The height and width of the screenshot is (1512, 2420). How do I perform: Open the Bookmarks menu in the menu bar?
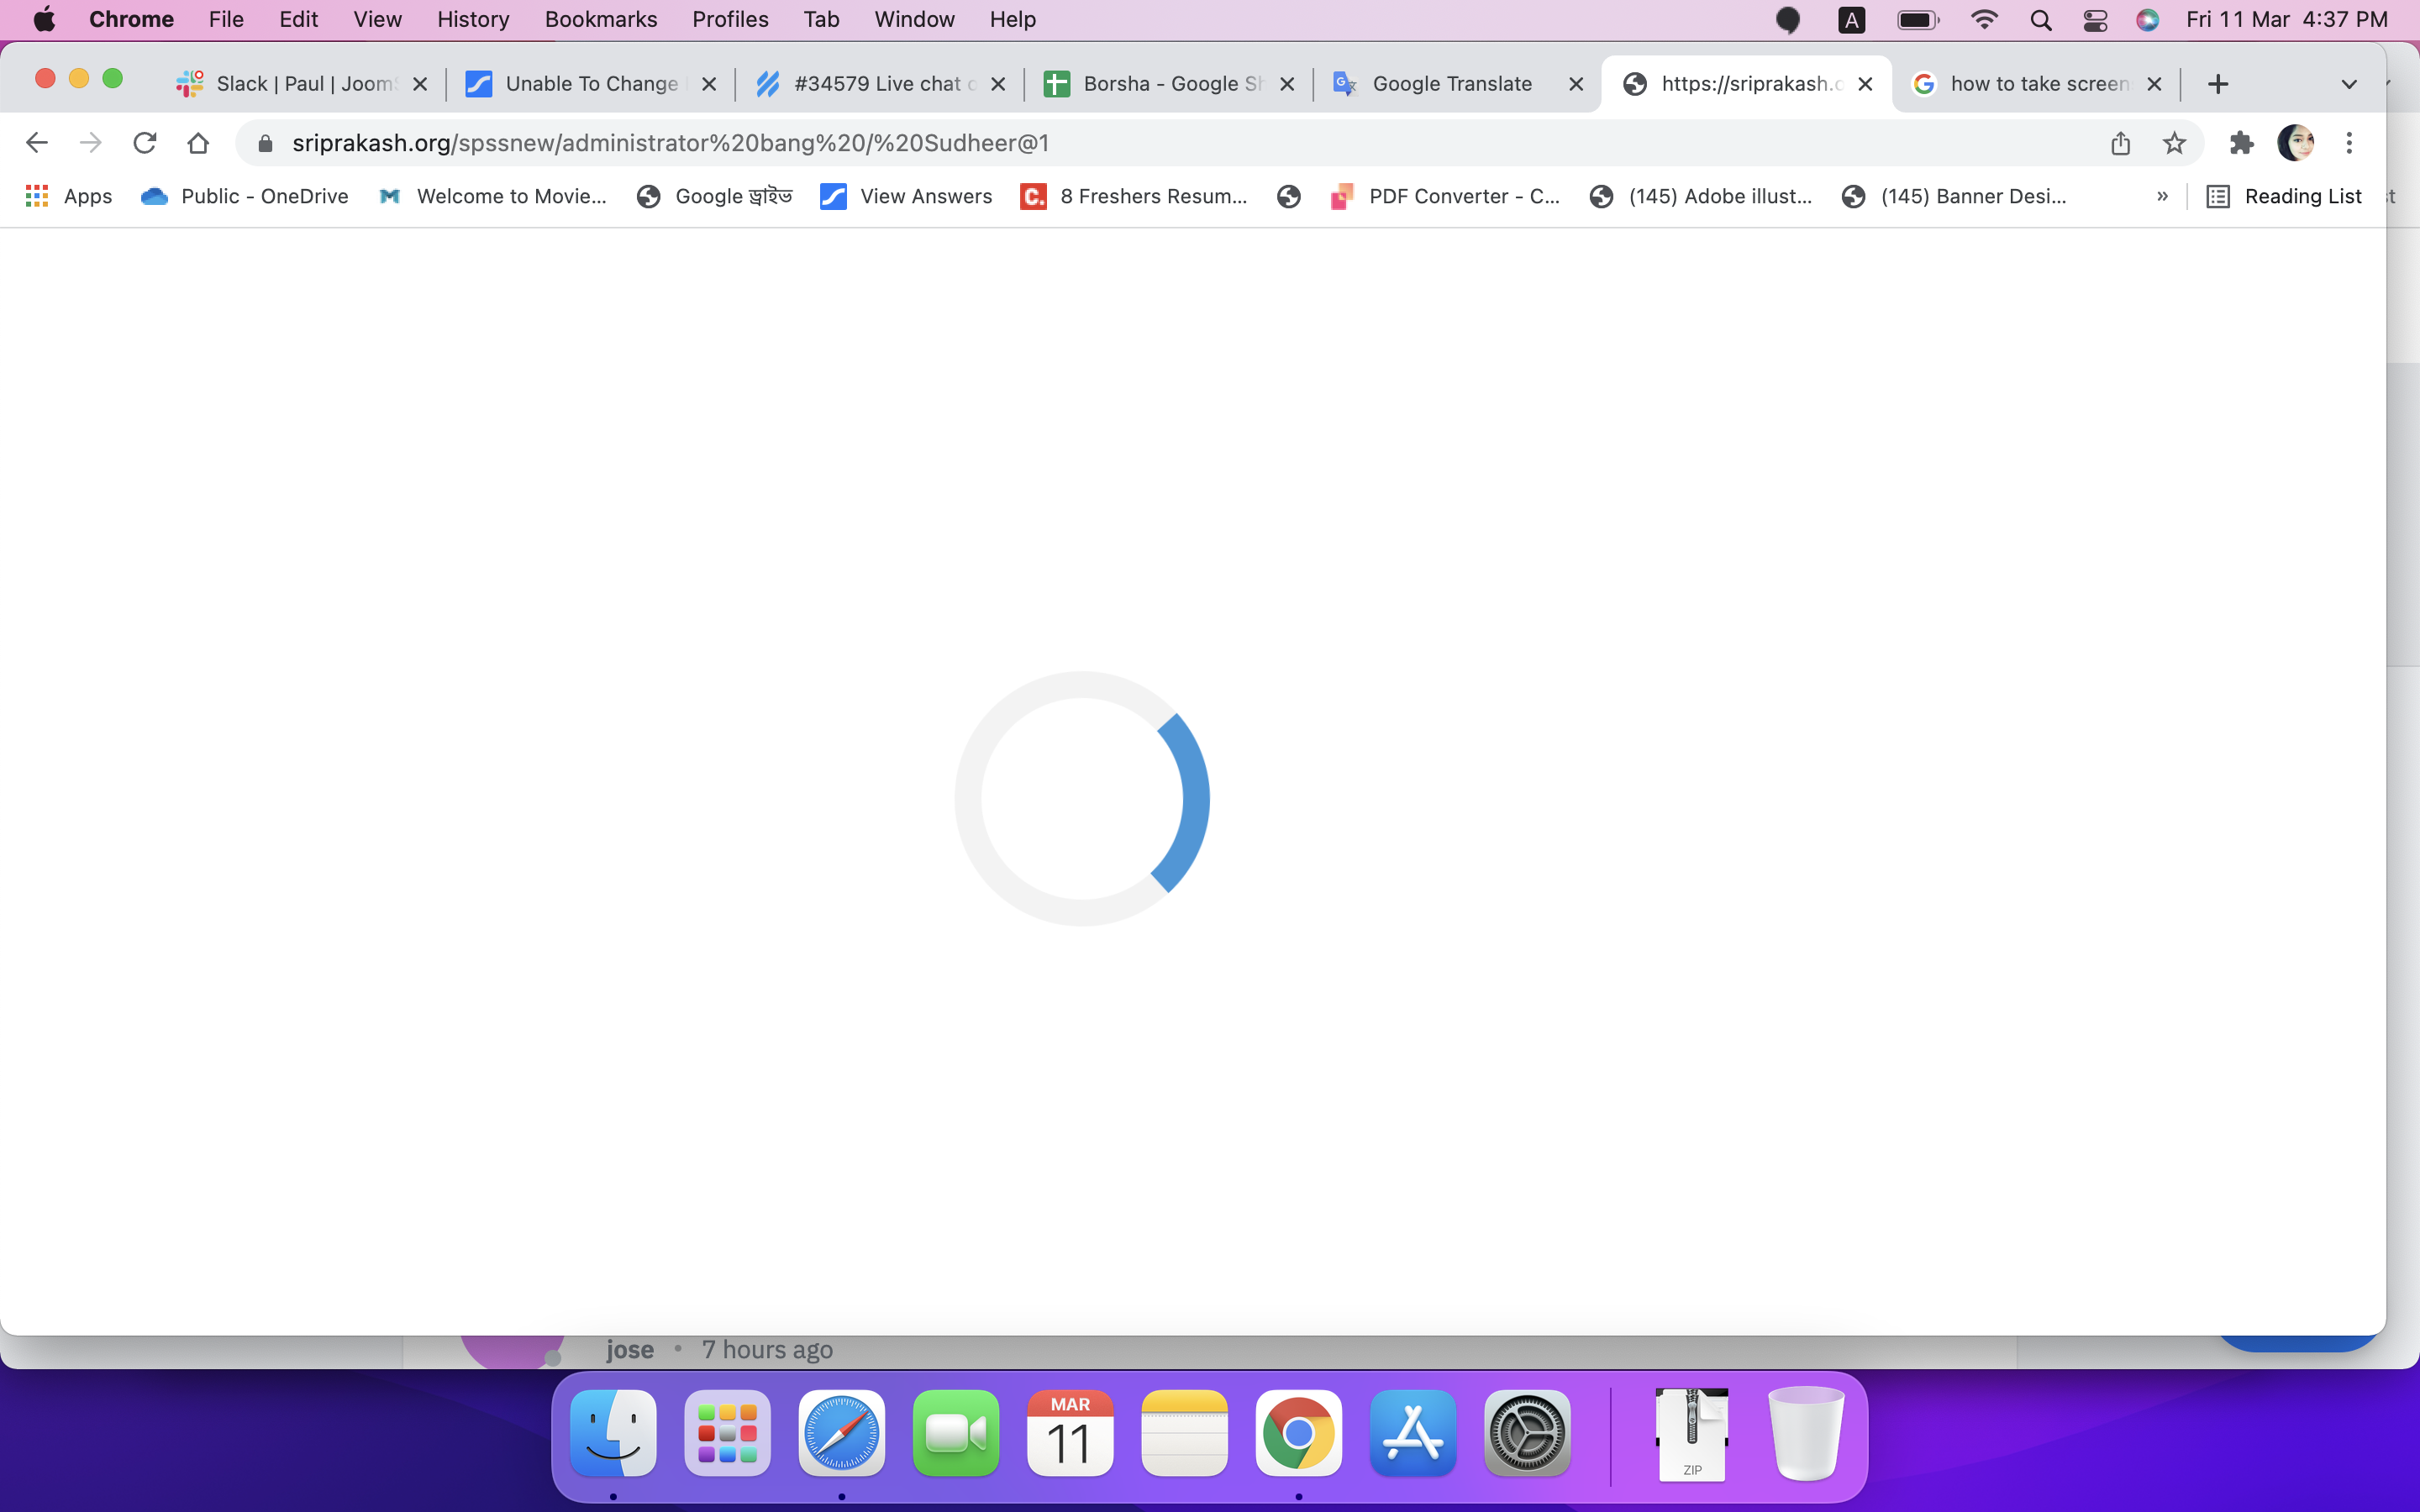point(601,19)
